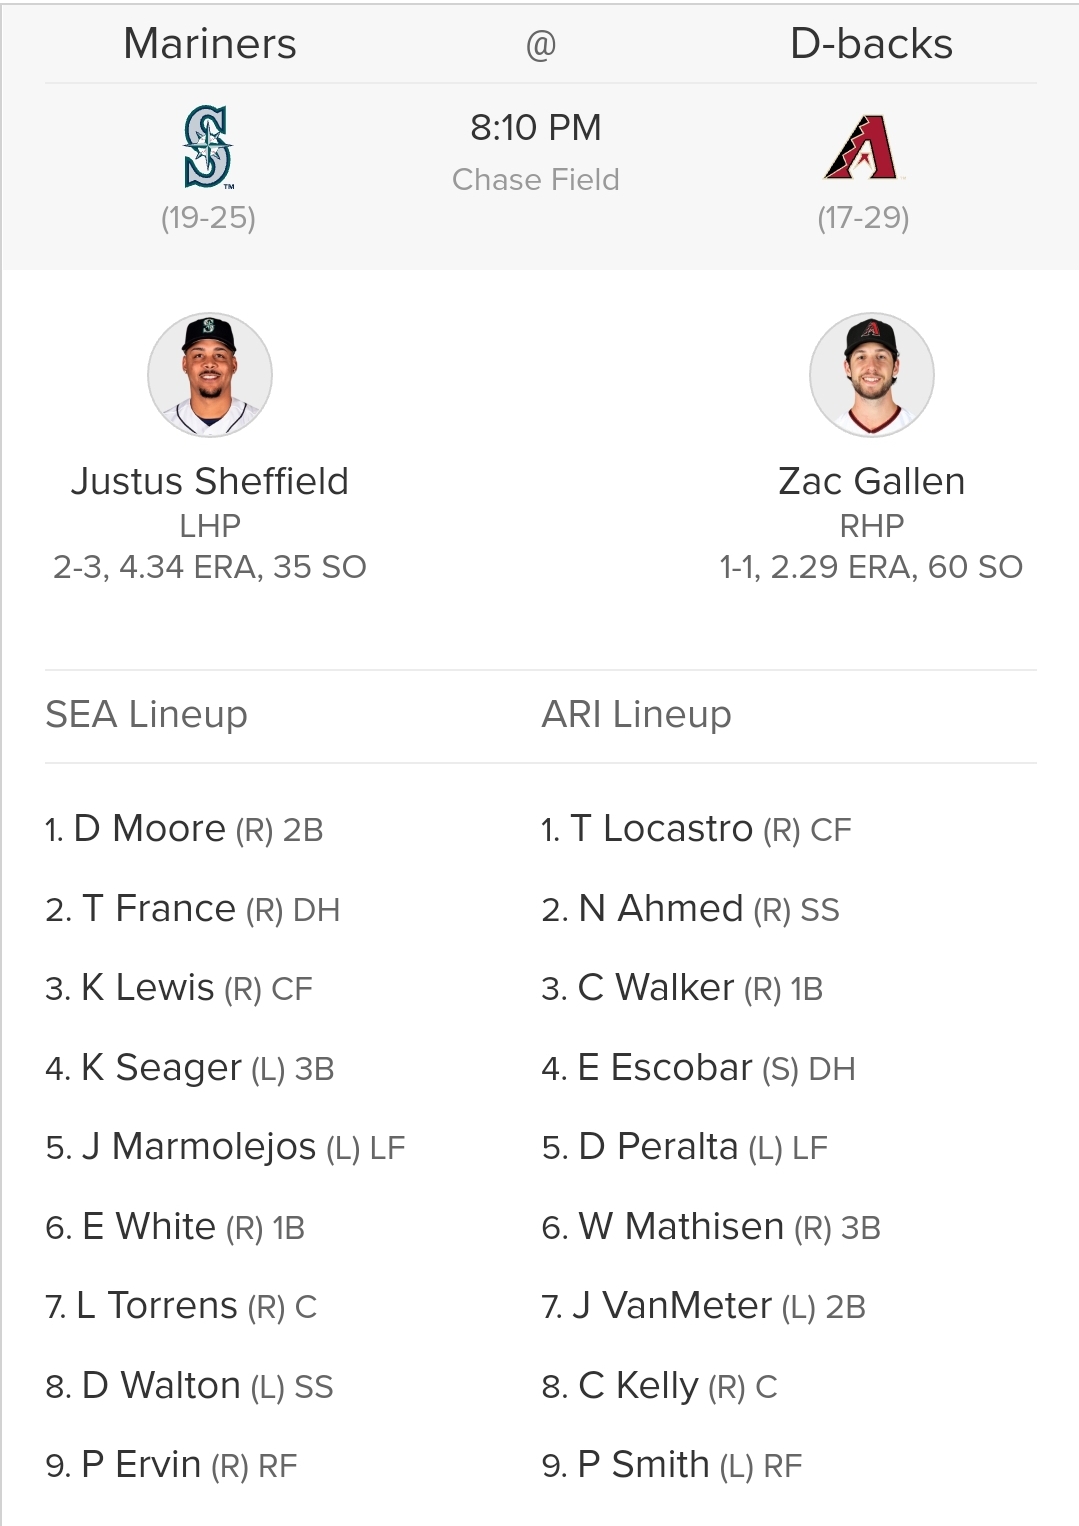1079x1526 pixels.
Task: Open C Walker first baseman entry
Action: [x=682, y=988]
